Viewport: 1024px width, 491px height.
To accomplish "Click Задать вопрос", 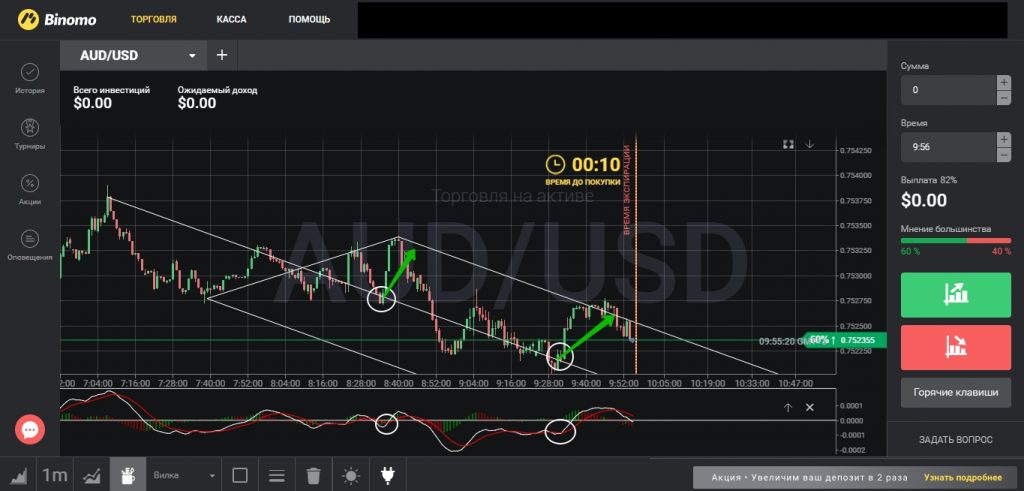I will 955,439.
